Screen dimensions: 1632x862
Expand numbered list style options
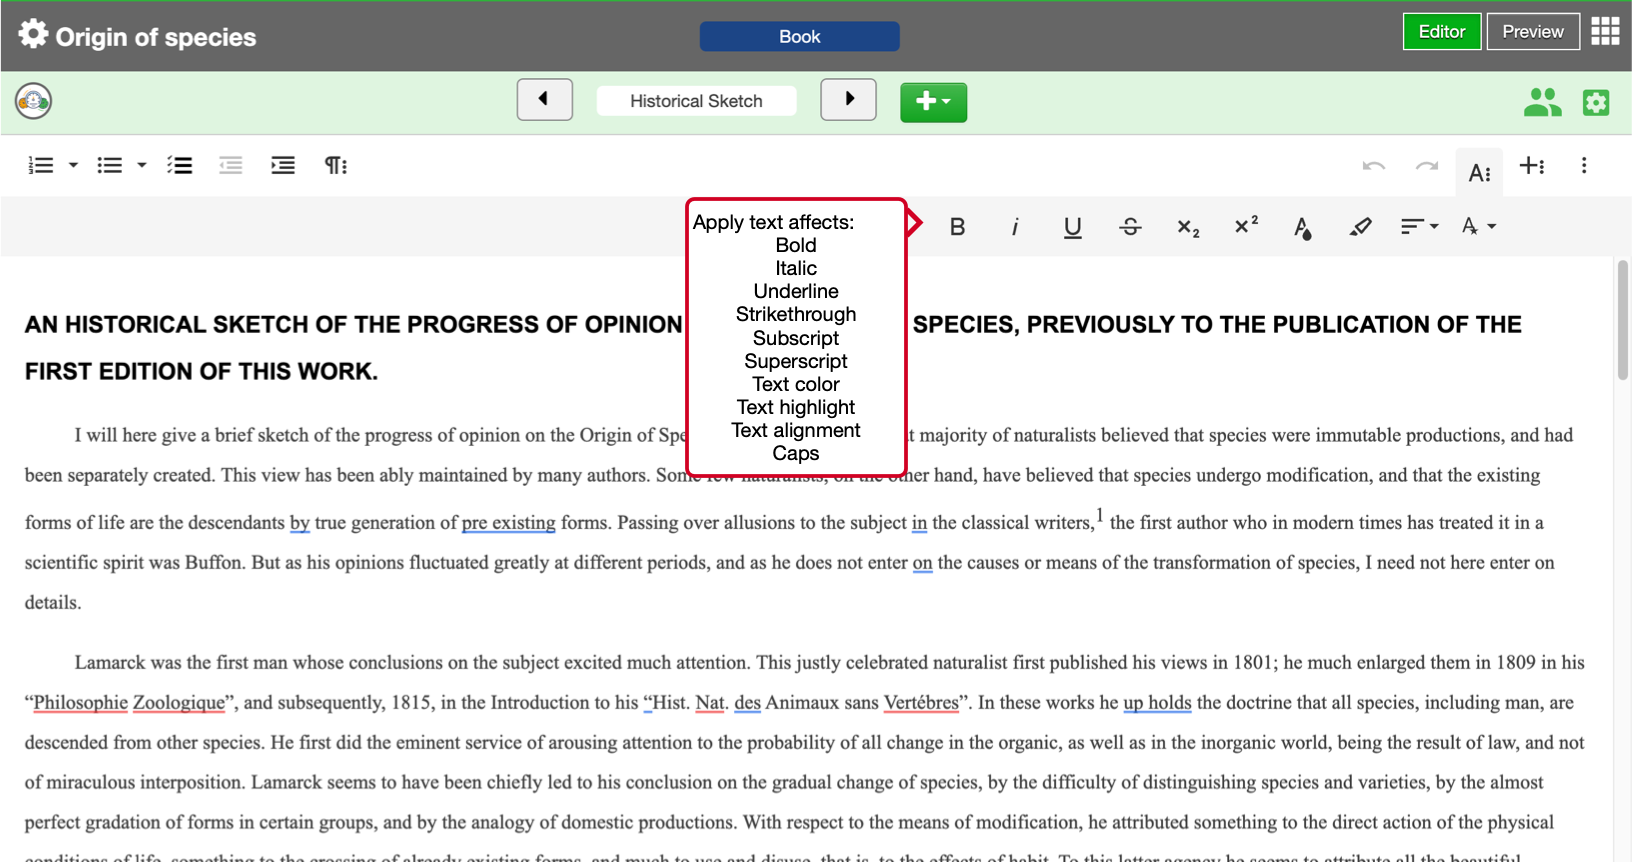(x=73, y=166)
